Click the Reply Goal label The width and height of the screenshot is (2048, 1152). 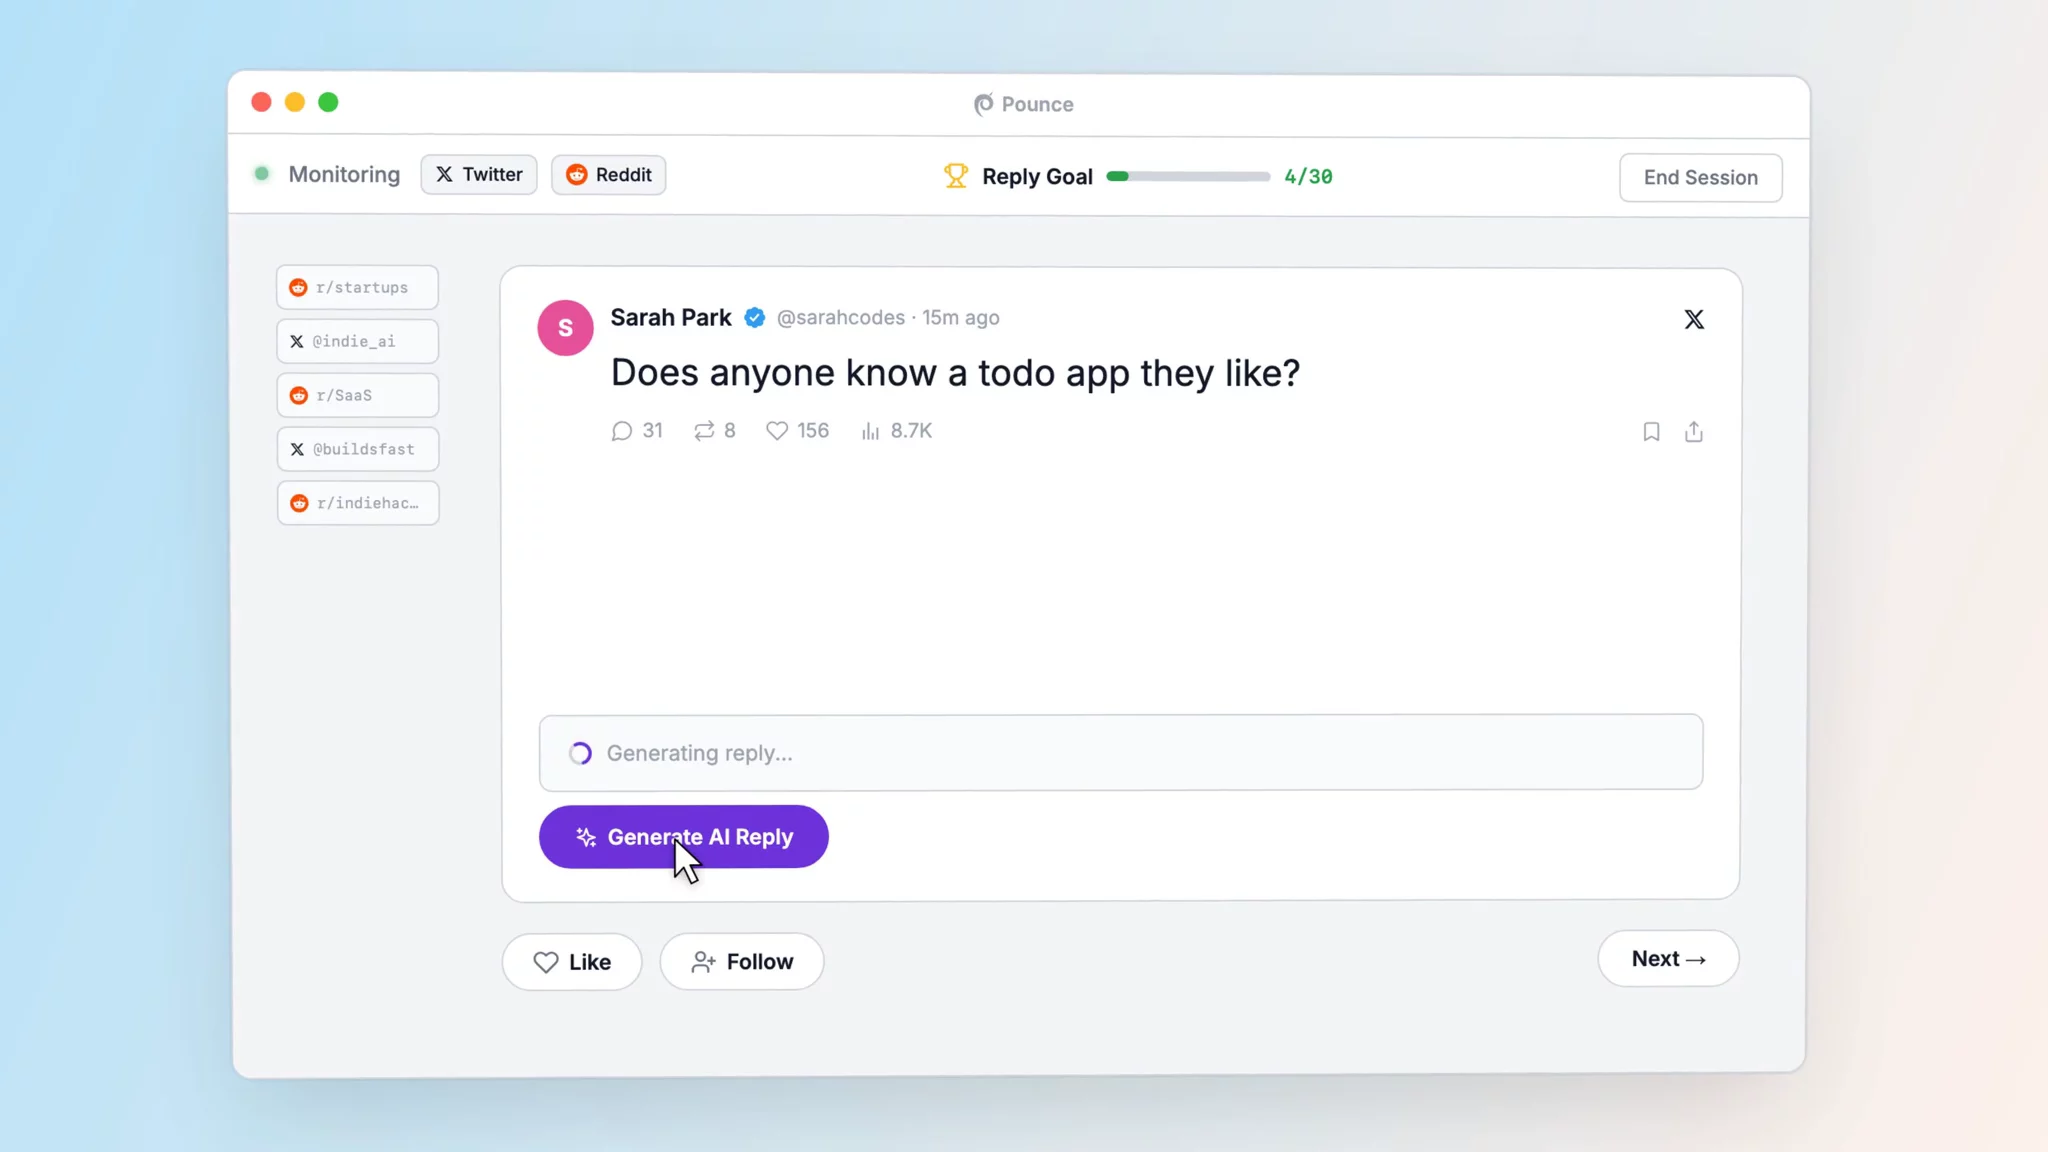click(x=1037, y=177)
